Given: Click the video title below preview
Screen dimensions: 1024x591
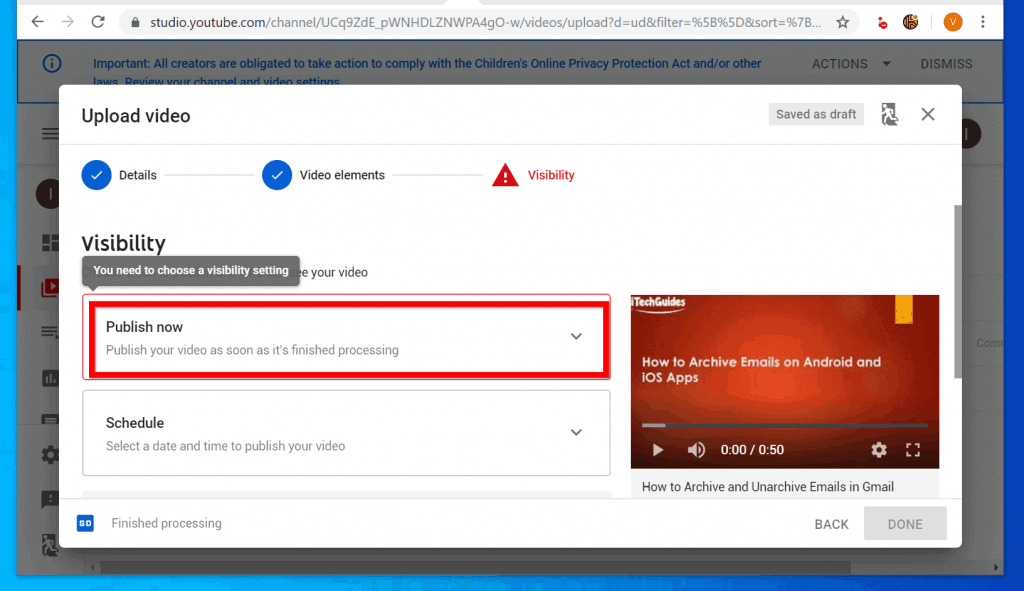Looking at the screenshot, I should click(767, 487).
